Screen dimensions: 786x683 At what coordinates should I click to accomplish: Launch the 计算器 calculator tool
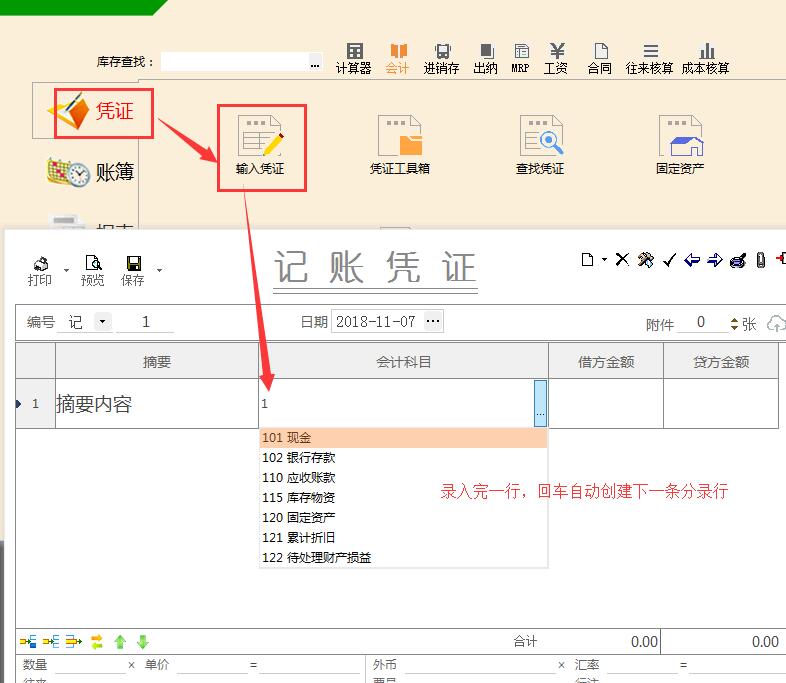(353, 58)
